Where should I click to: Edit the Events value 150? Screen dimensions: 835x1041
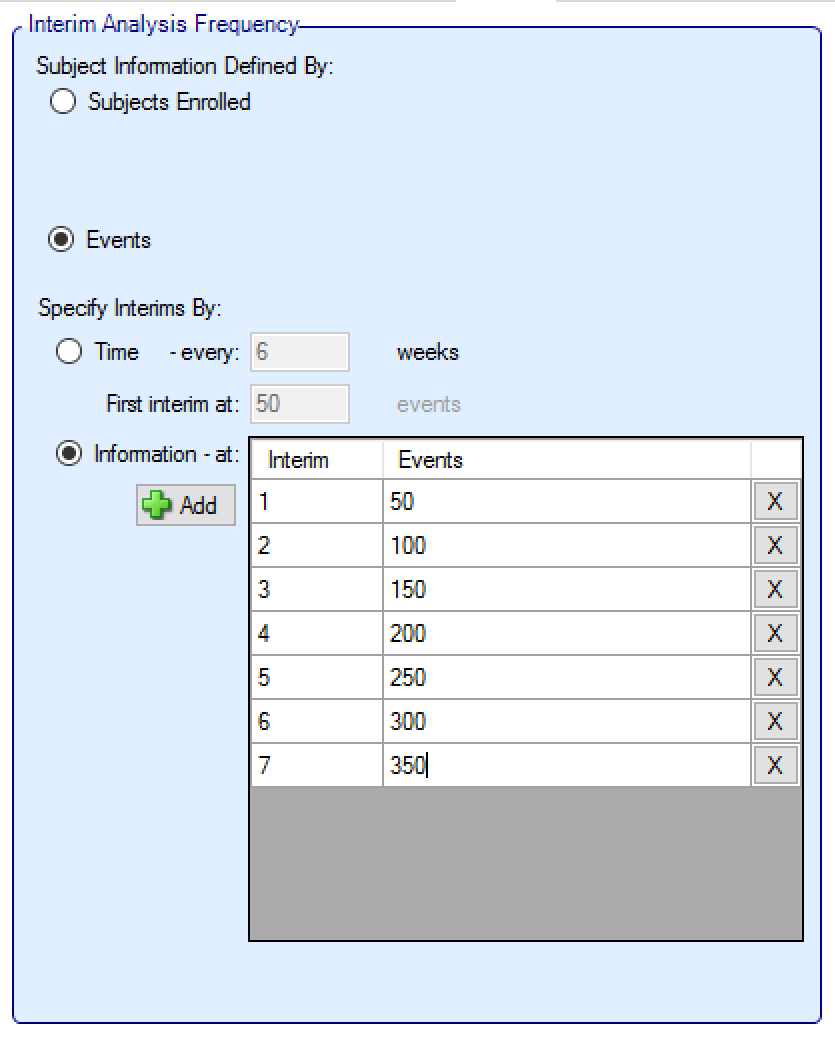point(565,590)
